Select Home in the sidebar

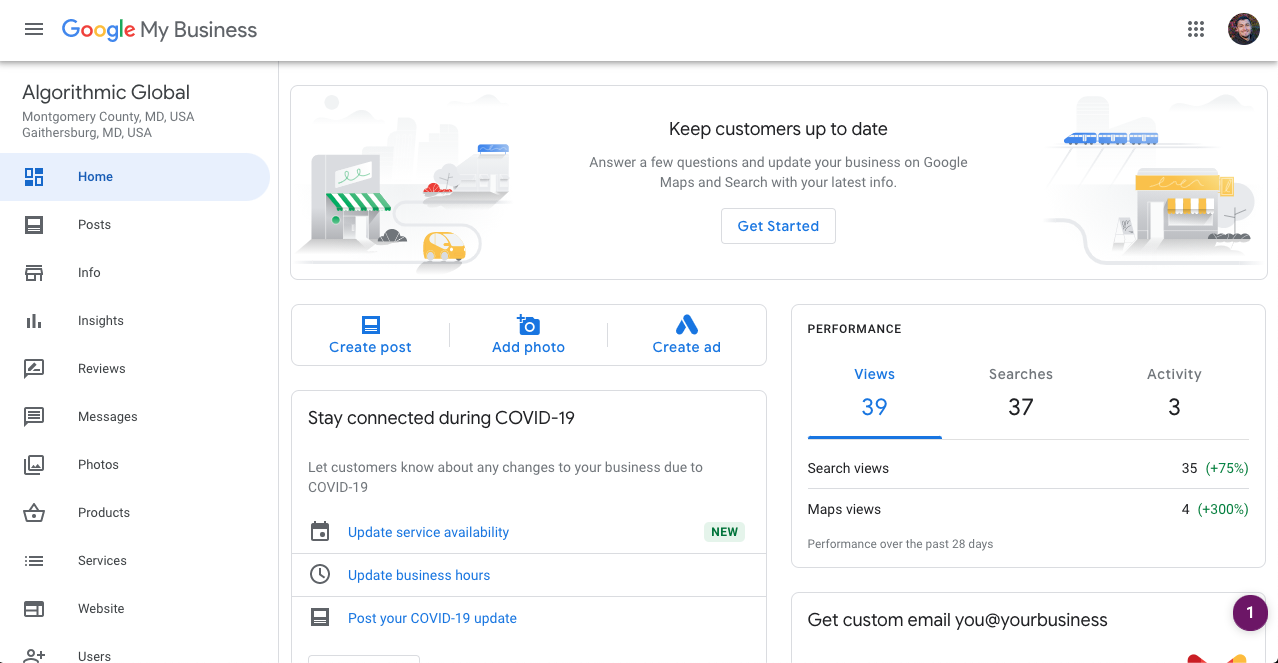click(135, 177)
